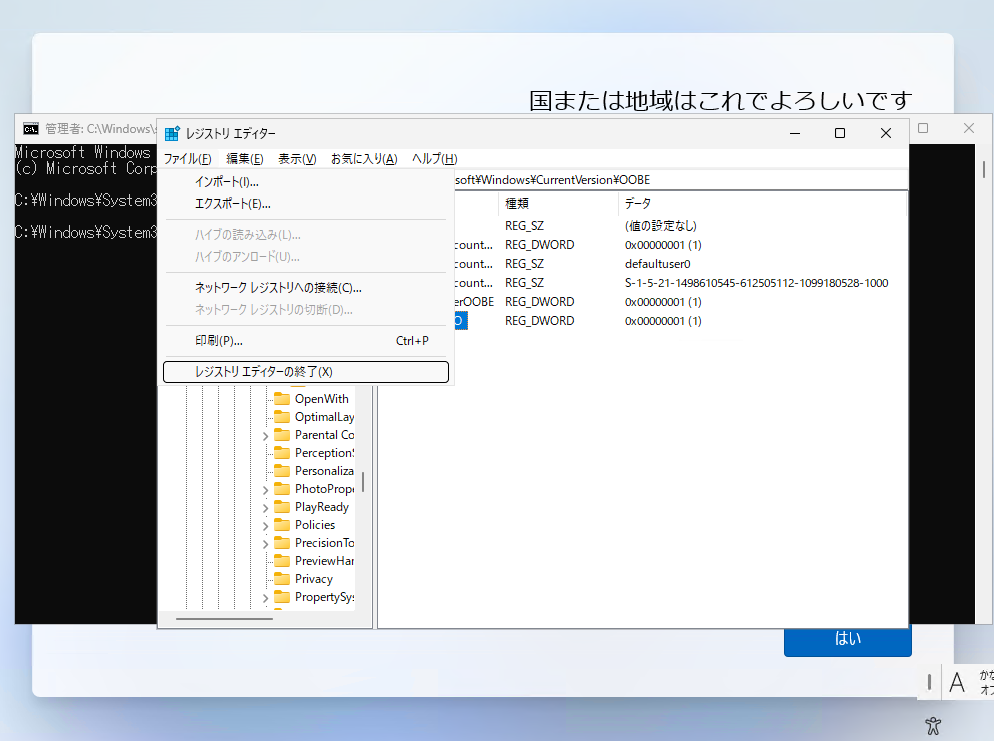Select the PrecisionTouchpad folder icon
994x741 pixels.
282,543
